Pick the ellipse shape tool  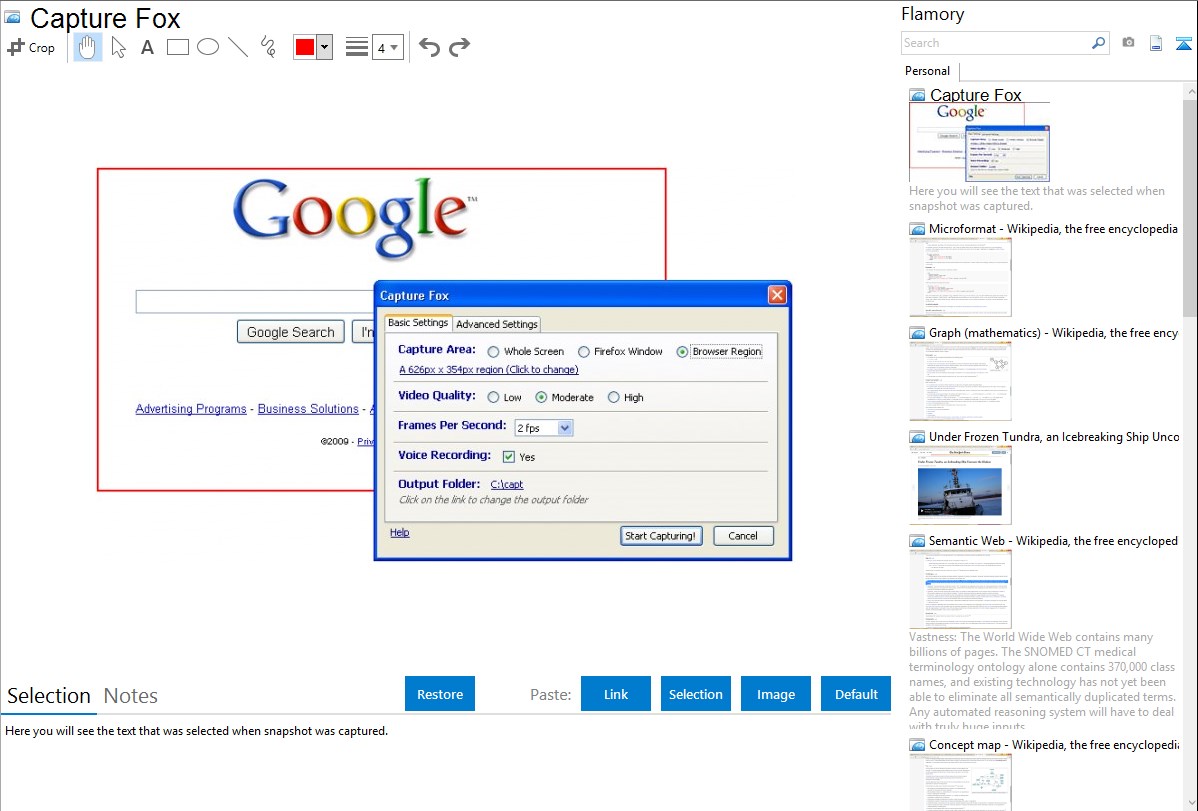[x=208, y=47]
